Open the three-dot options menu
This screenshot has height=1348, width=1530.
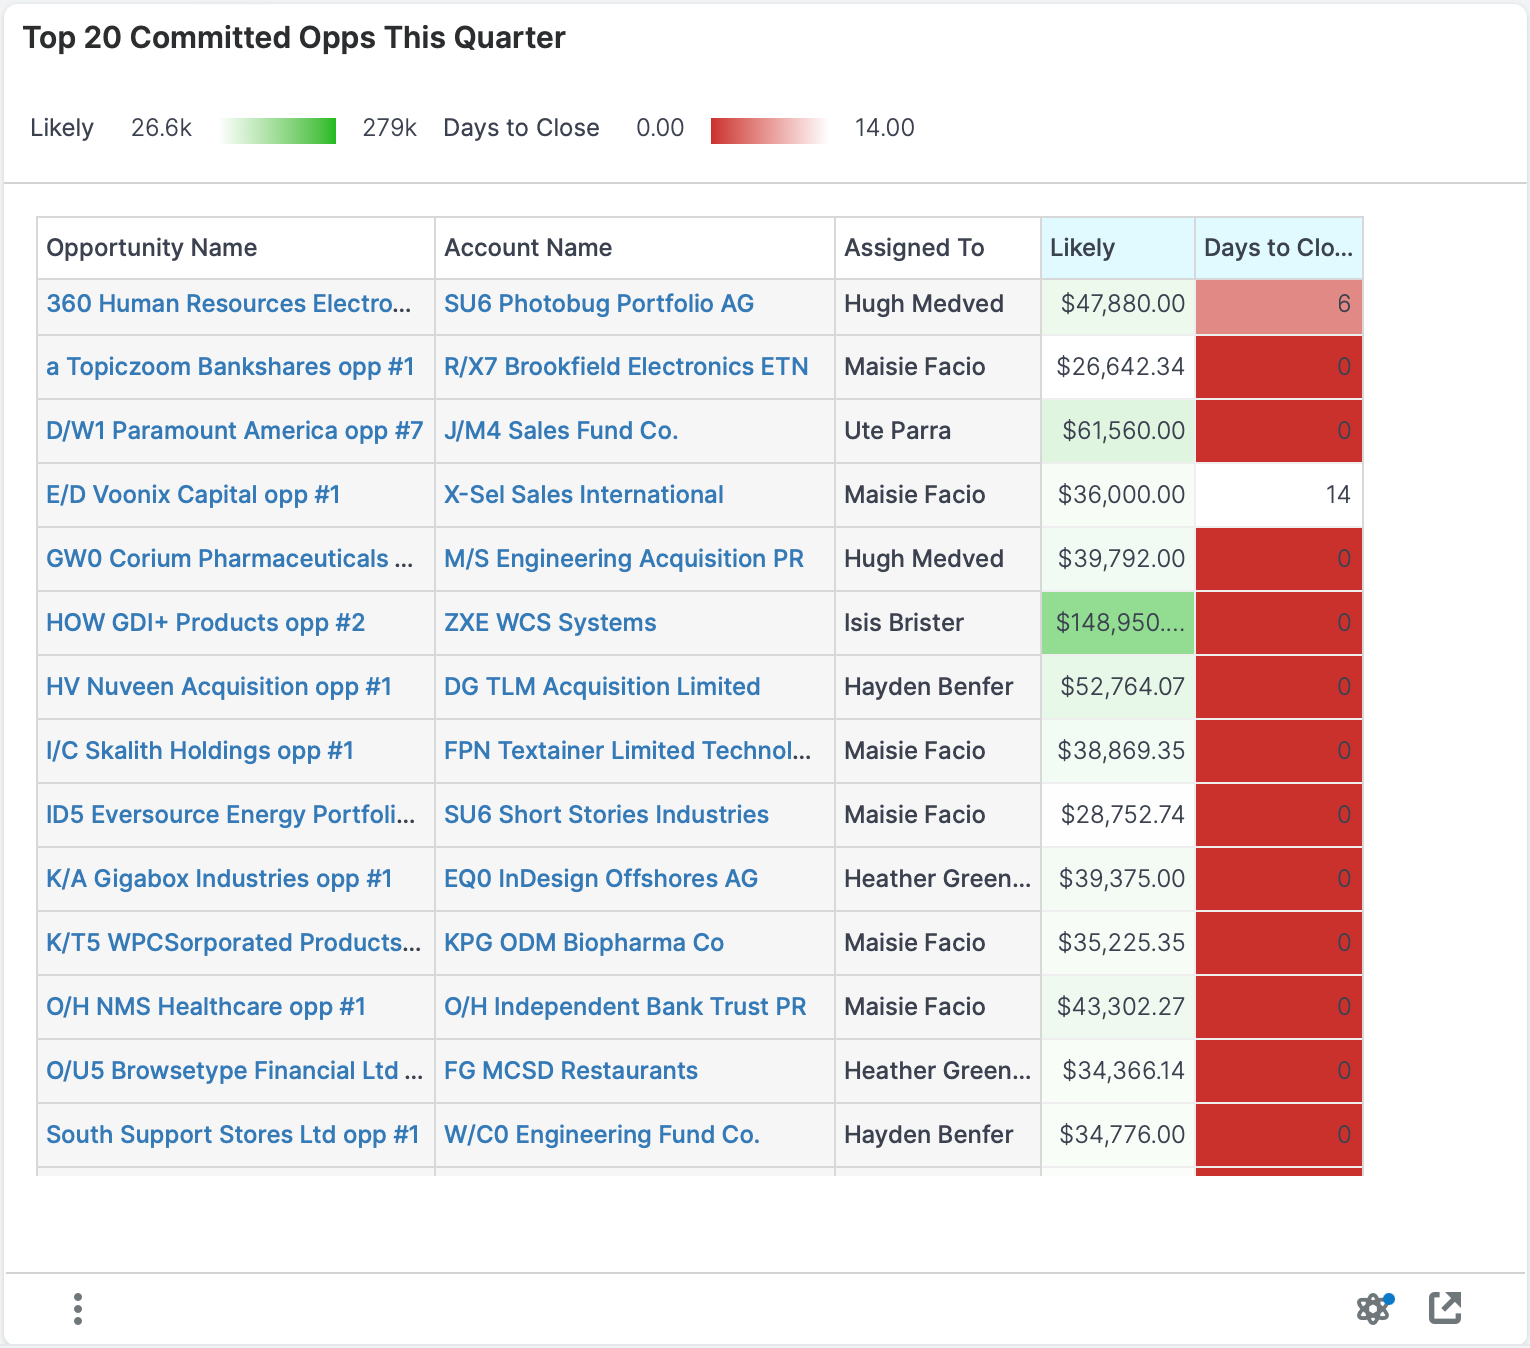[78, 1308]
